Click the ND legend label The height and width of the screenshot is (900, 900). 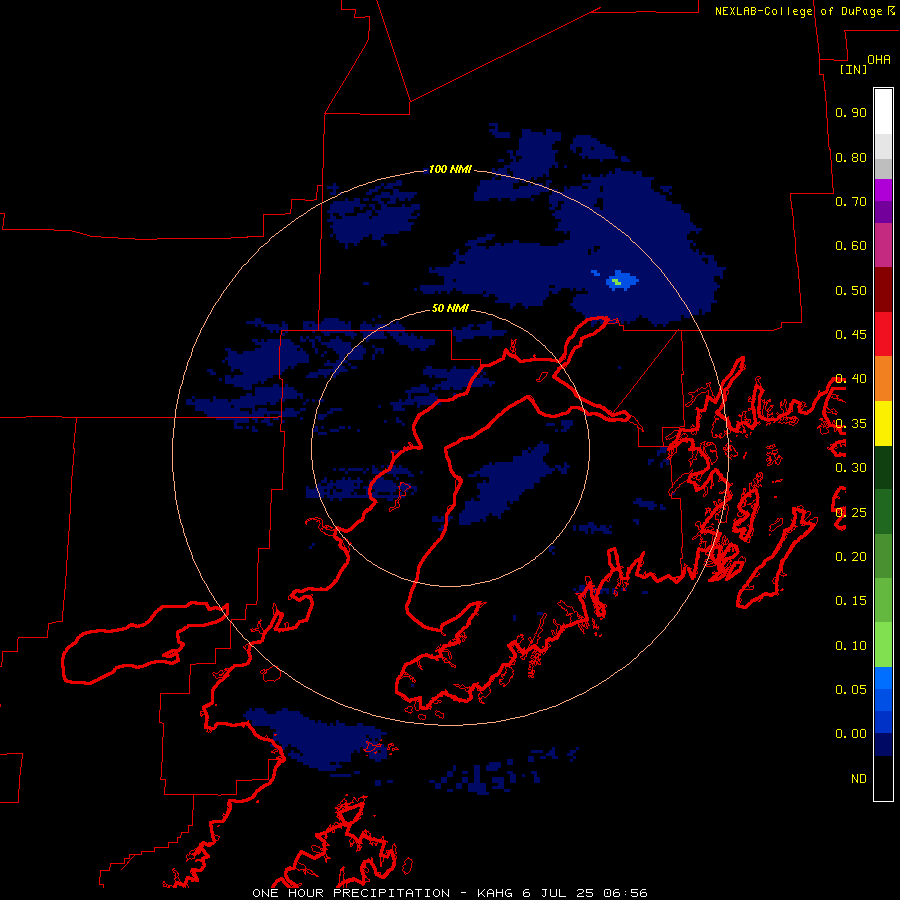(859, 778)
